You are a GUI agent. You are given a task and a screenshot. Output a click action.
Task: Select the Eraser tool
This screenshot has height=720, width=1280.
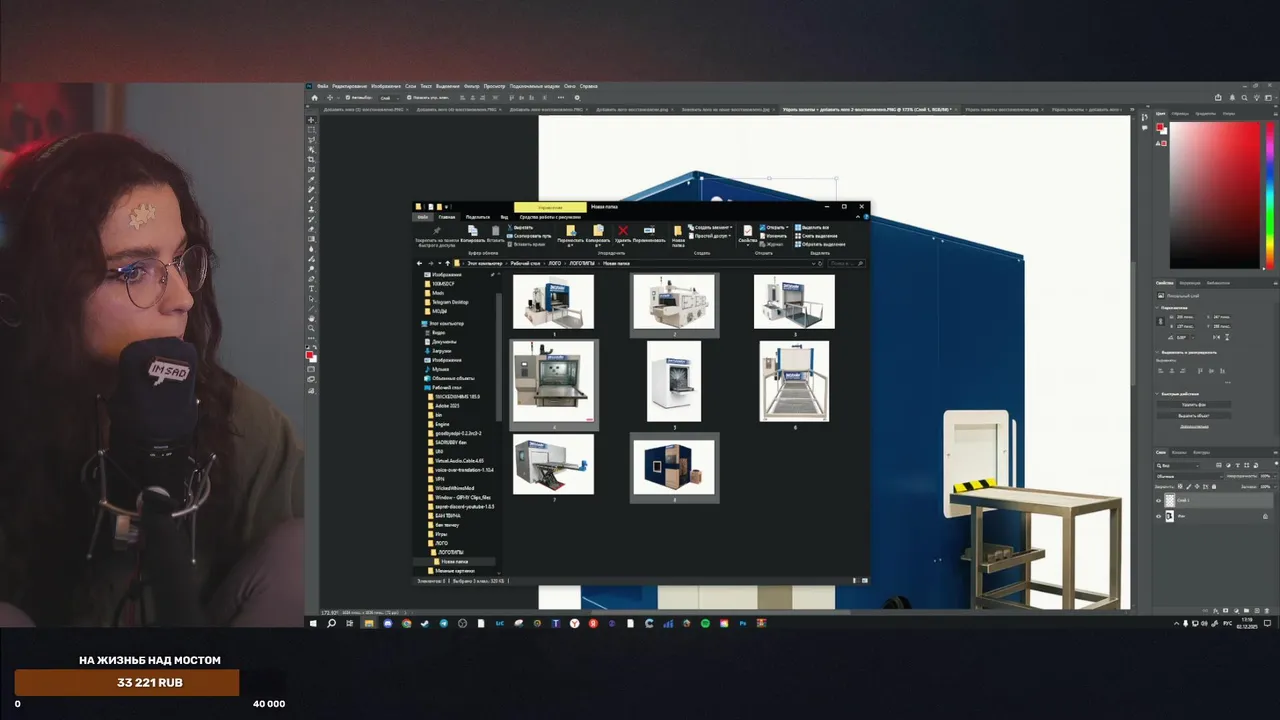(312, 229)
